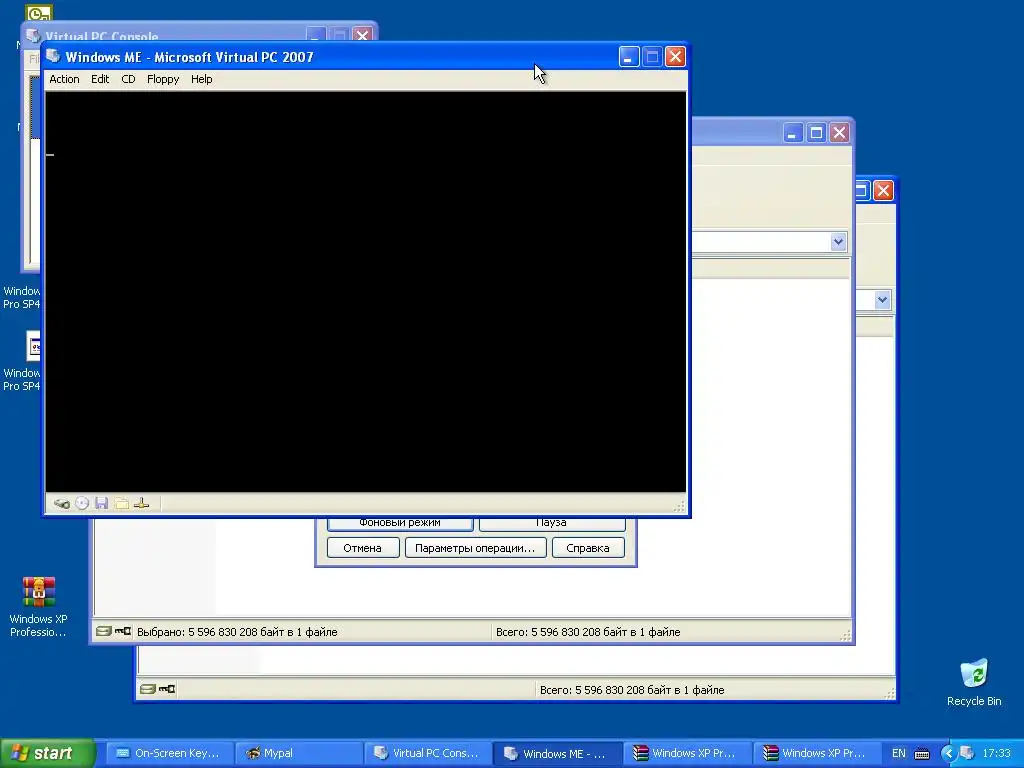
Task: Click Всего text in middle WinRAR status bar
Action: pyautogui.click(x=588, y=632)
